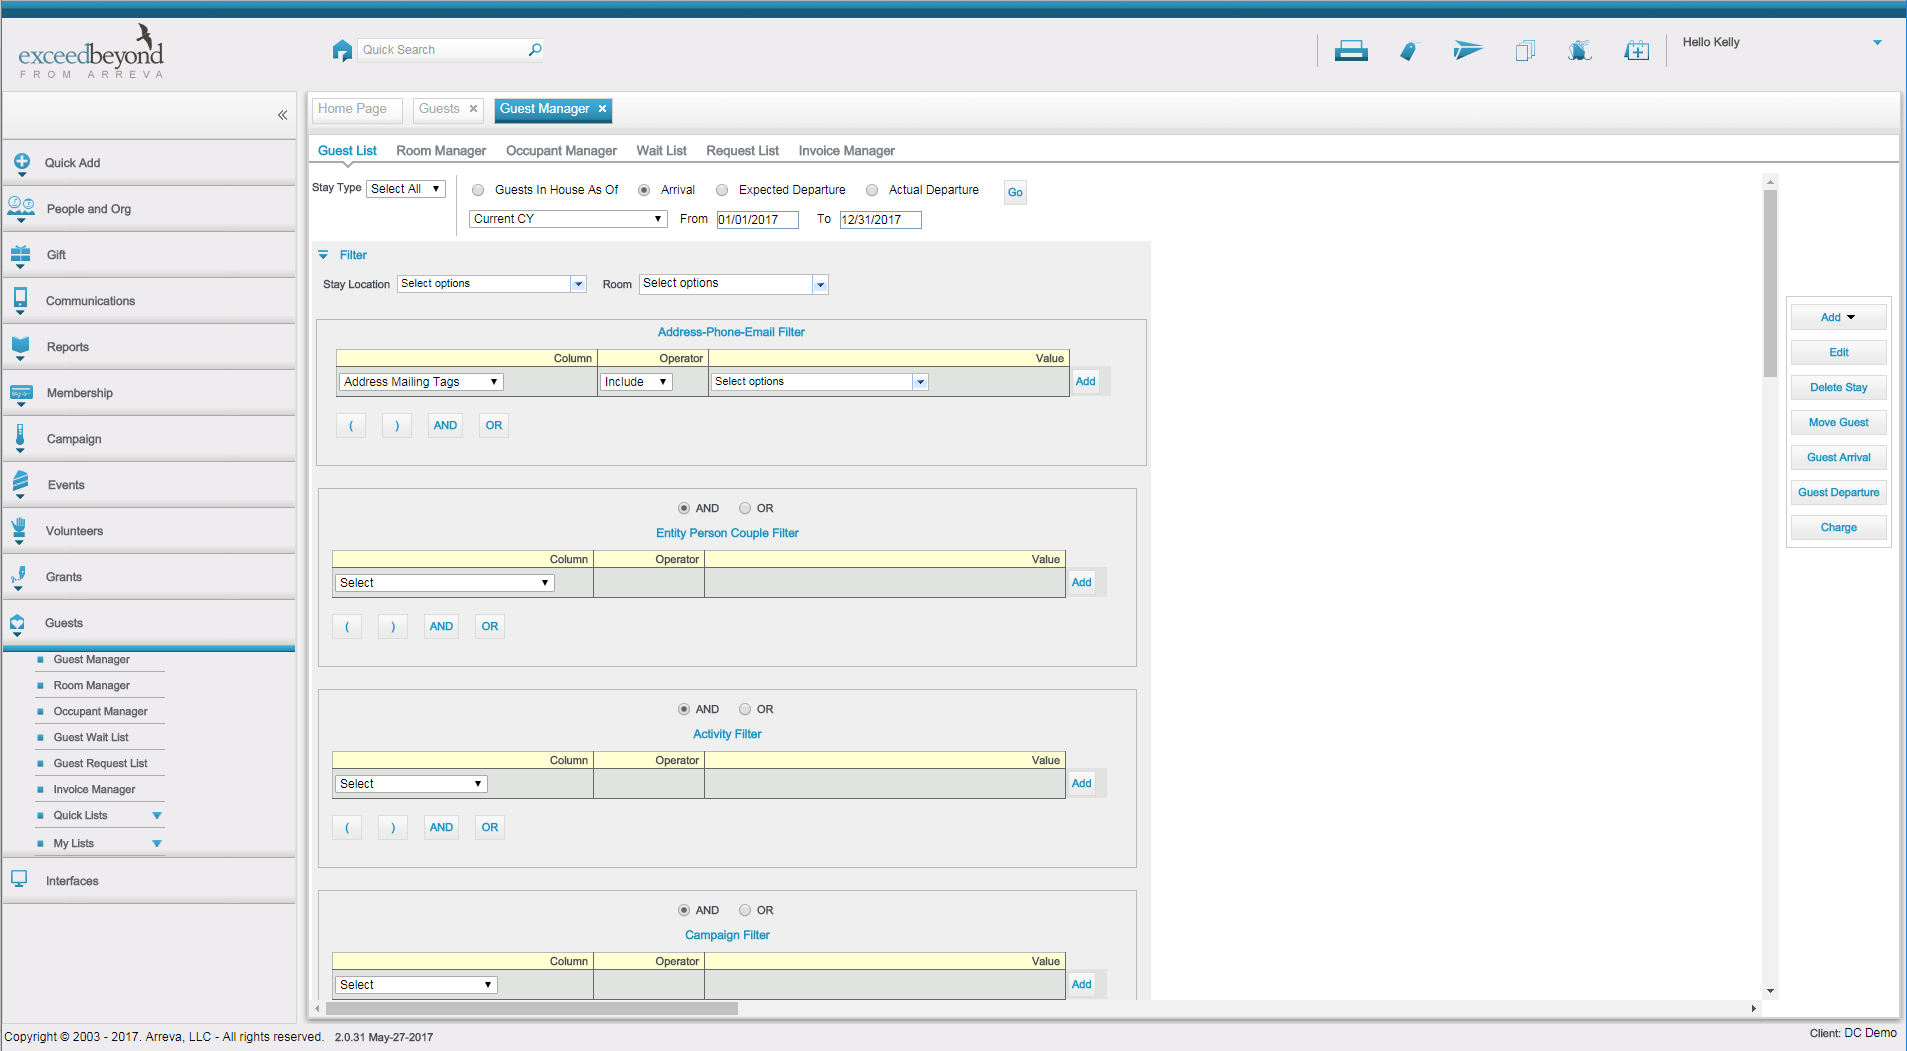Open the Hello Kelly user menu arrow
Screen dimensions: 1907x1051
1877,42
